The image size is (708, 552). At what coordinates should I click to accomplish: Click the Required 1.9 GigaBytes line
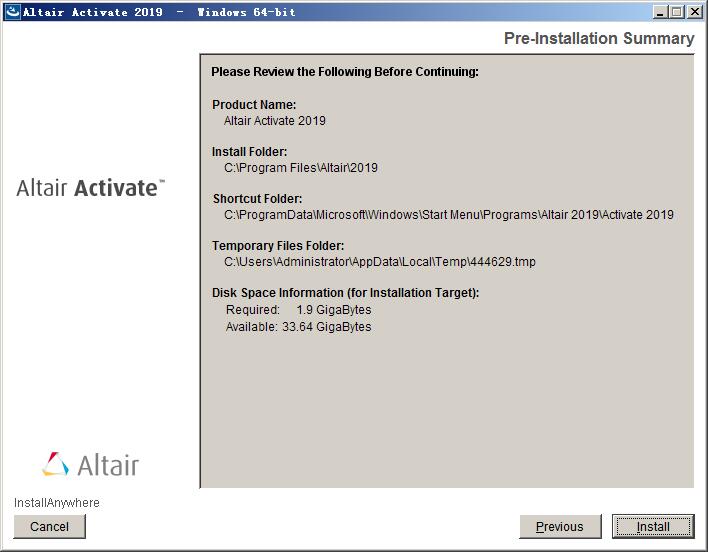[x=298, y=310]
